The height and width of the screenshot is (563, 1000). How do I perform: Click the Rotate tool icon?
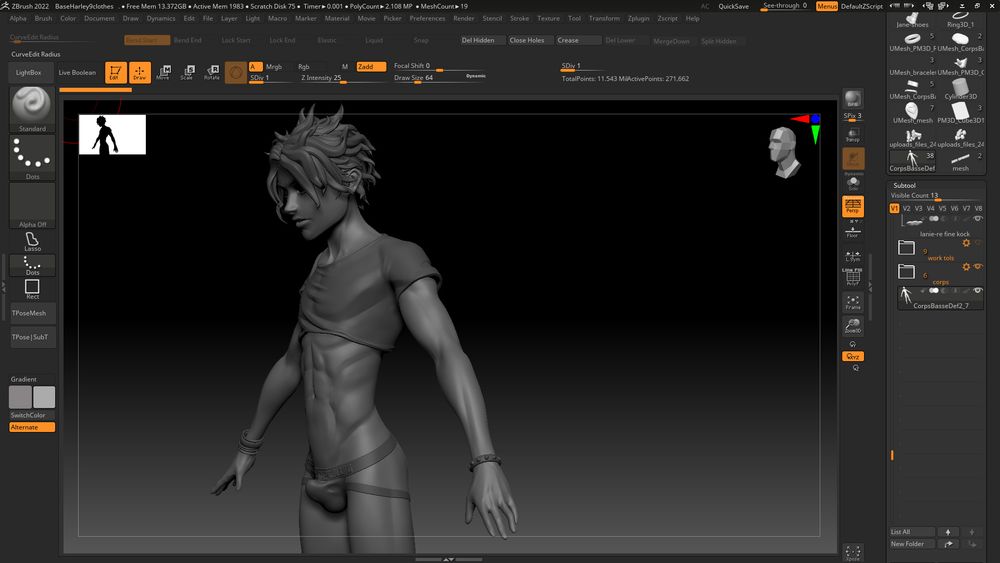pos(212,72)
